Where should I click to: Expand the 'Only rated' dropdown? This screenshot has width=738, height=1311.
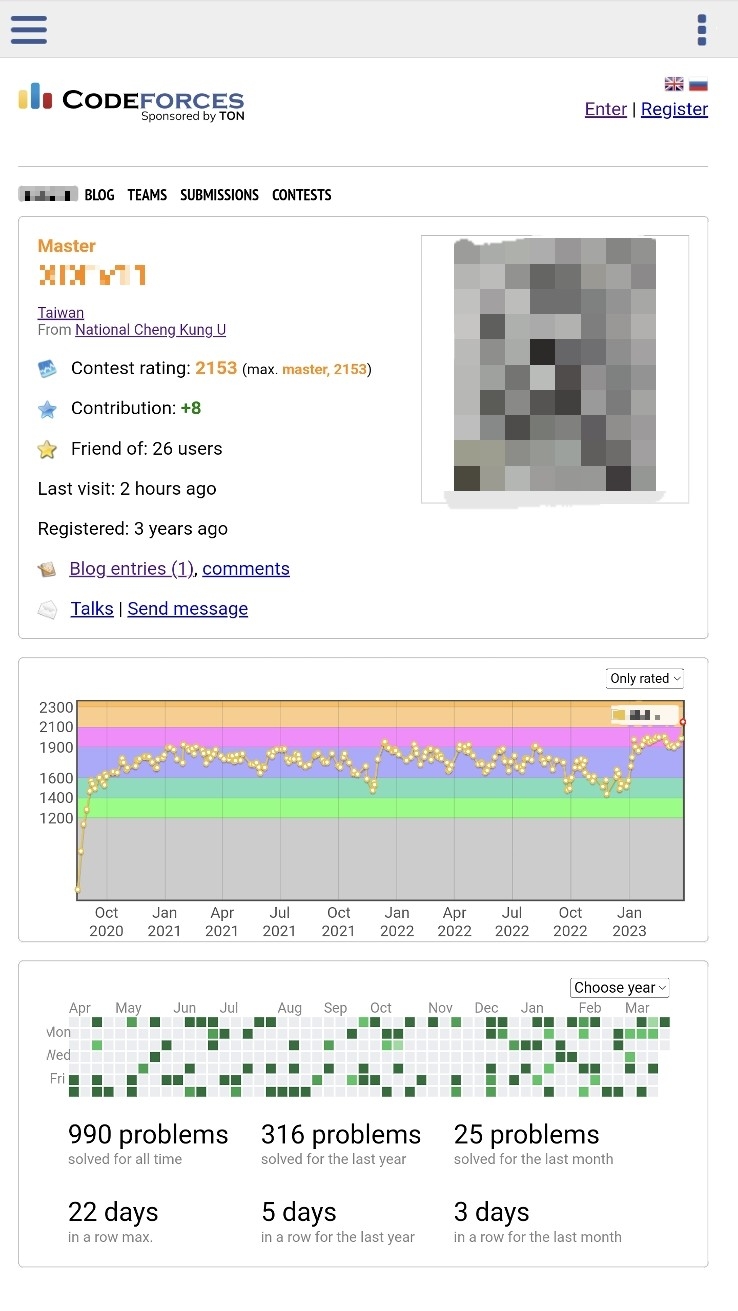pyautogui.click(x=645, y=678)
